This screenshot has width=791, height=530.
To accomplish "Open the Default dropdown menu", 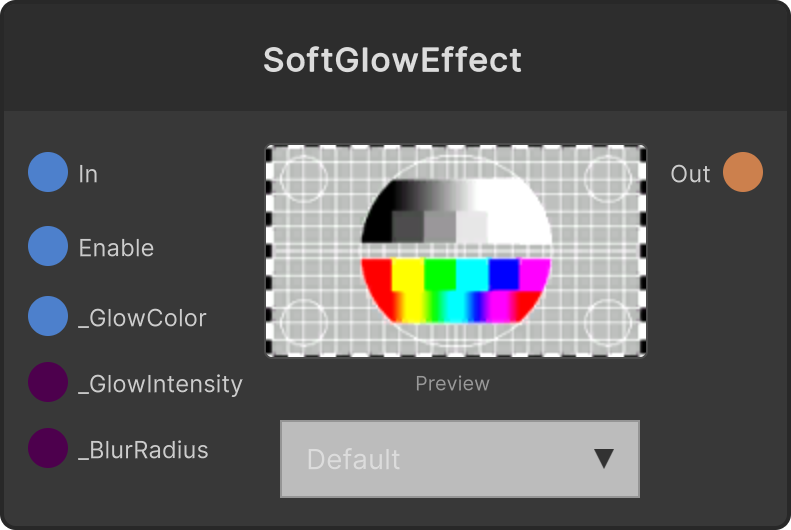I will pos(460,459).
